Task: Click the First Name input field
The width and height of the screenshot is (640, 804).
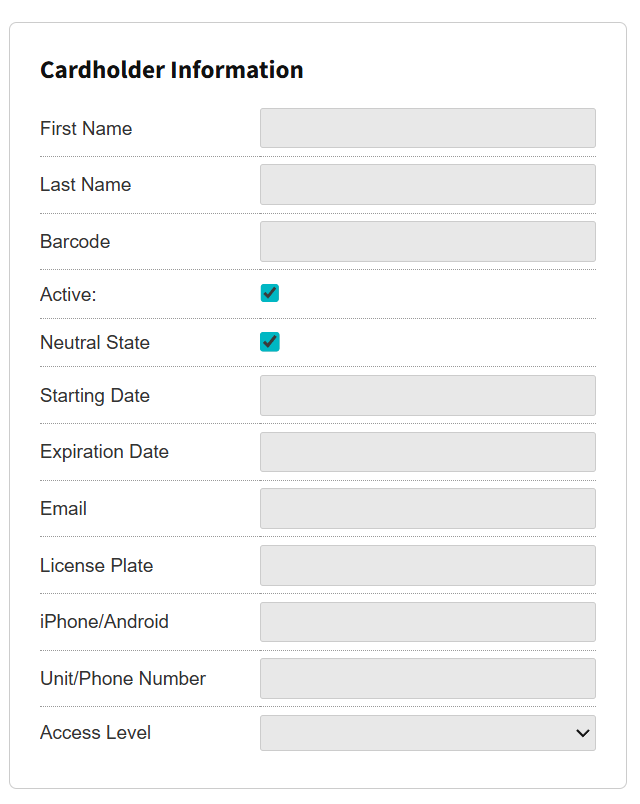Action: click(x=427, y=128)
